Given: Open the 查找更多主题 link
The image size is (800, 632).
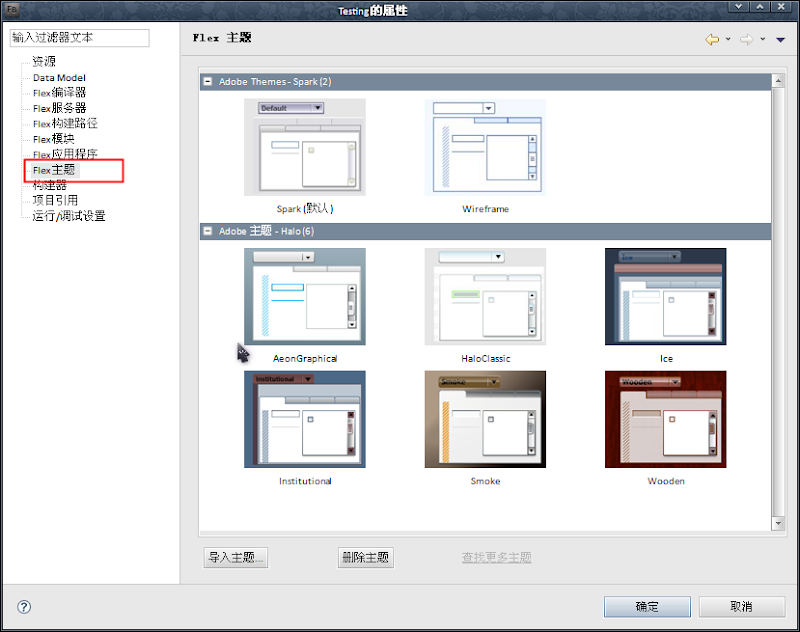Looking at the screenshot, I should 496,558.
